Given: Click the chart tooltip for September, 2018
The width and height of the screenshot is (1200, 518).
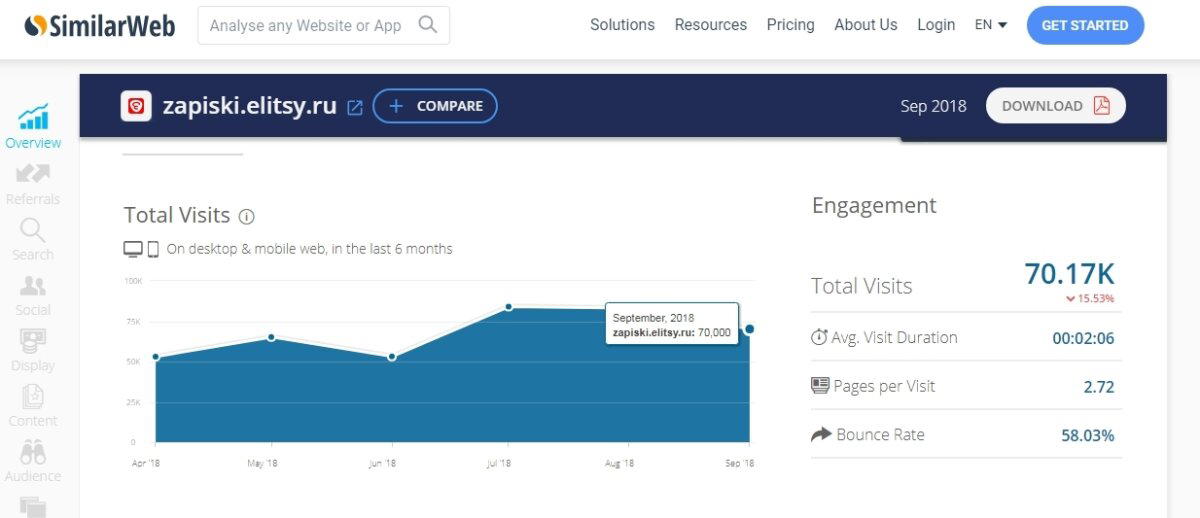Looking at the screenshot, I should 672,324.
